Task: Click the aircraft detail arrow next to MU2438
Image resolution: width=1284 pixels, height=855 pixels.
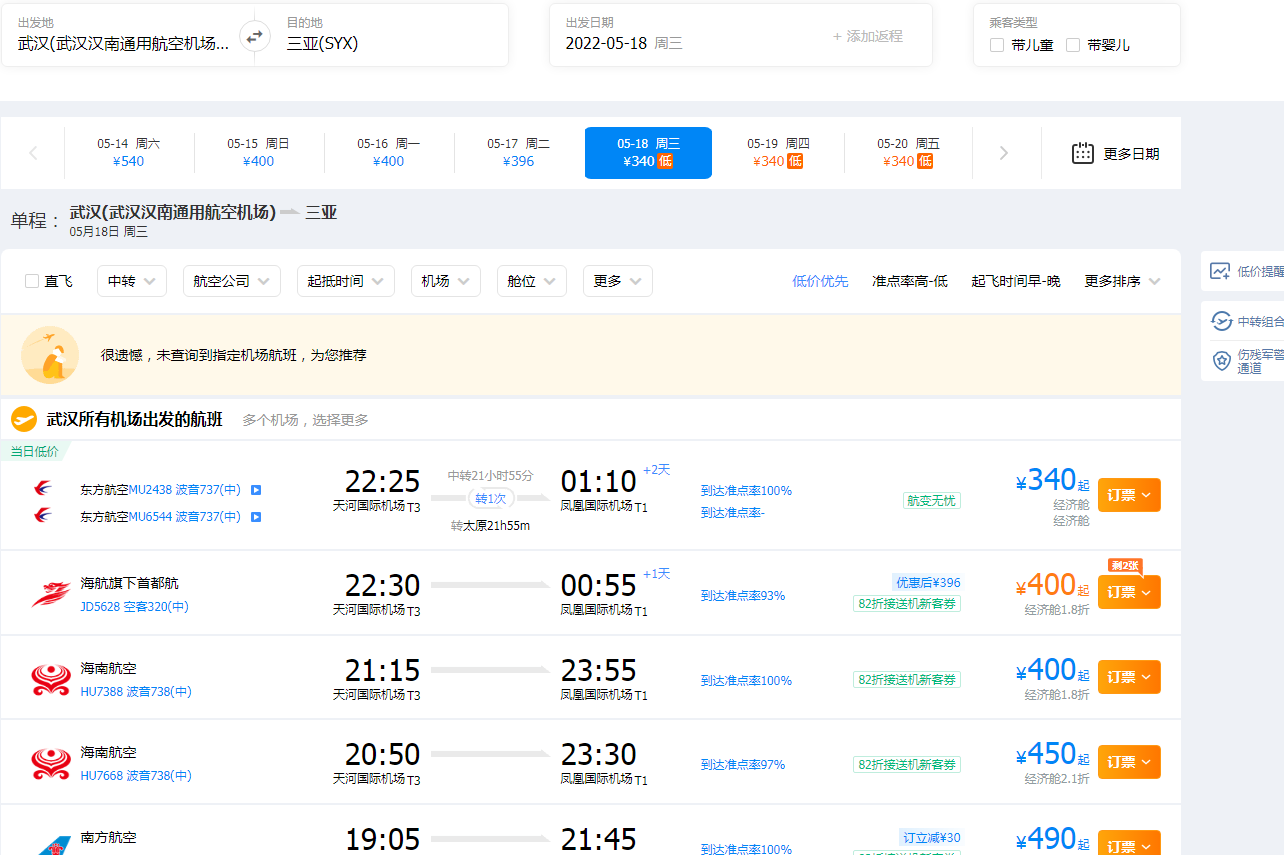Action: tap(257, 489)
